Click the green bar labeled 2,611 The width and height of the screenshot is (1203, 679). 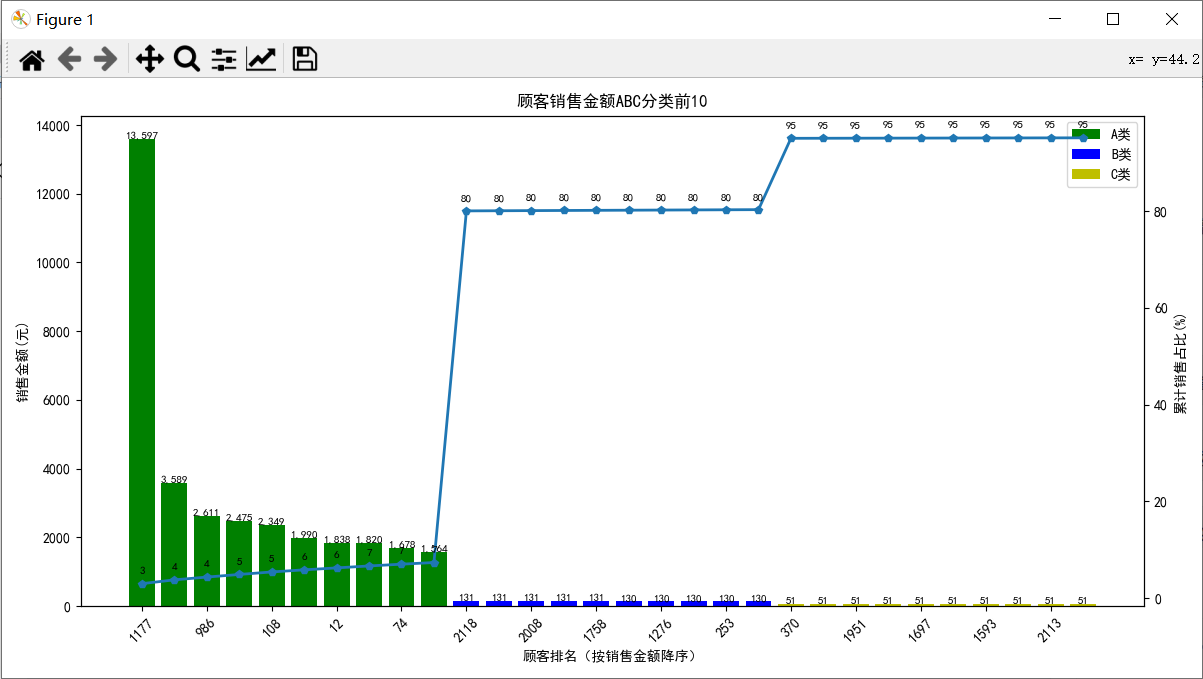click(x=207, y=561)
